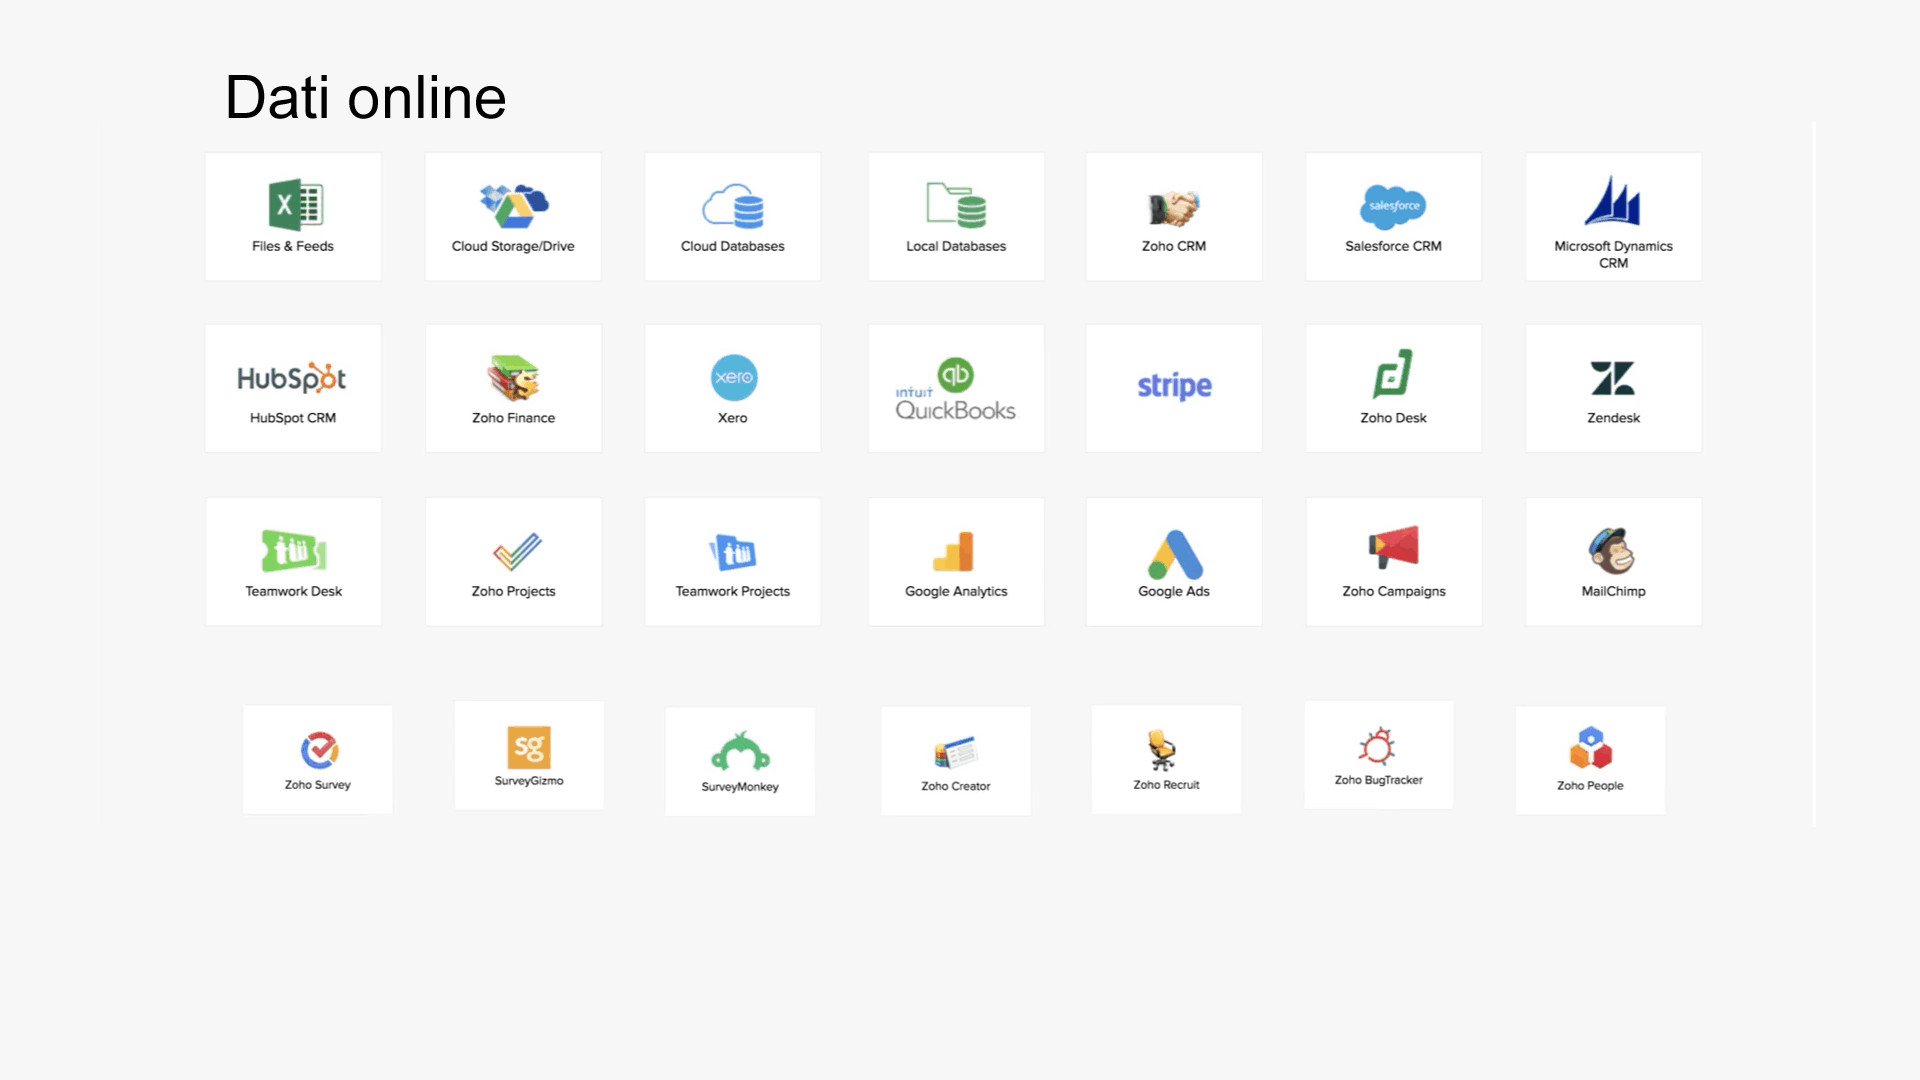The image size is (1920, 1080).
Task: Click the Zoho People tile
Action: 1590,761
